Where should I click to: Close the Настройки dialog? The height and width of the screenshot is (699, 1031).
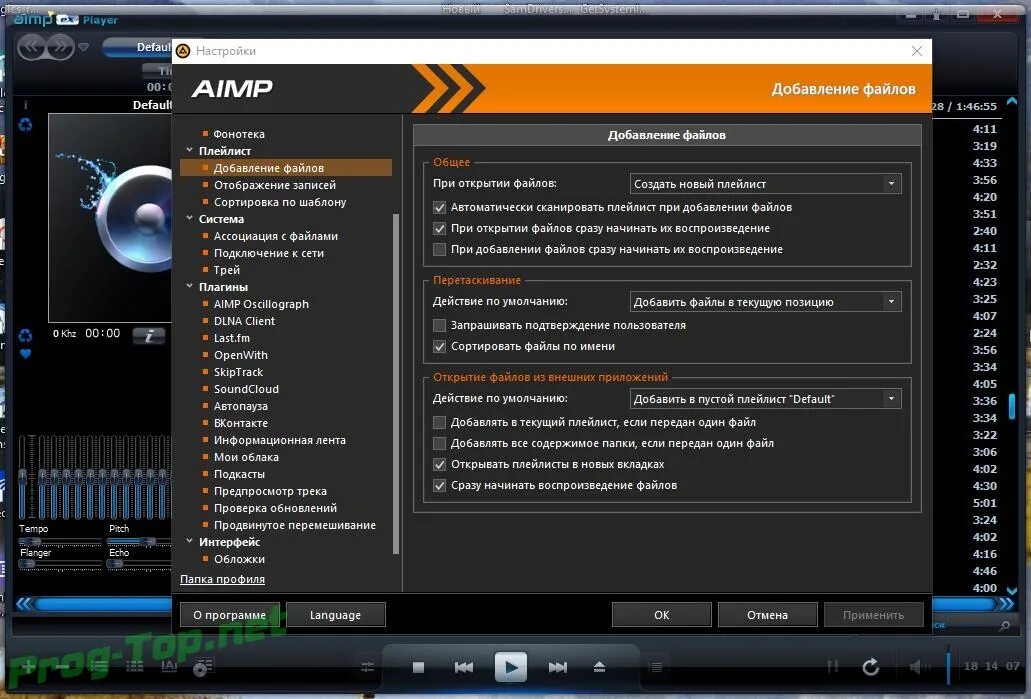917,51
